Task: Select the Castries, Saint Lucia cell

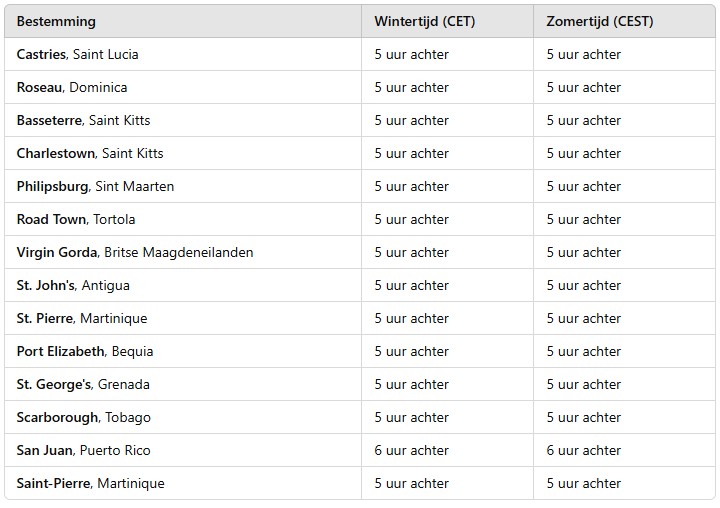Action: coord(78,54)
